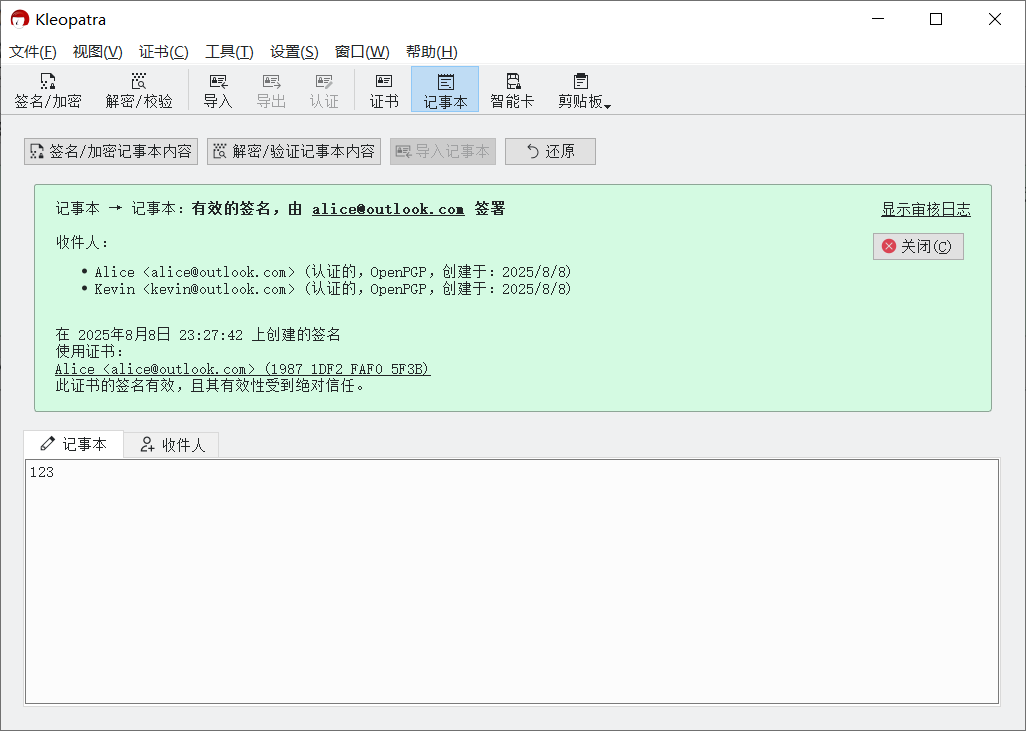Close the signature result with 关闭 button
The image size is (1026, 731).
(x=917, y=245)
